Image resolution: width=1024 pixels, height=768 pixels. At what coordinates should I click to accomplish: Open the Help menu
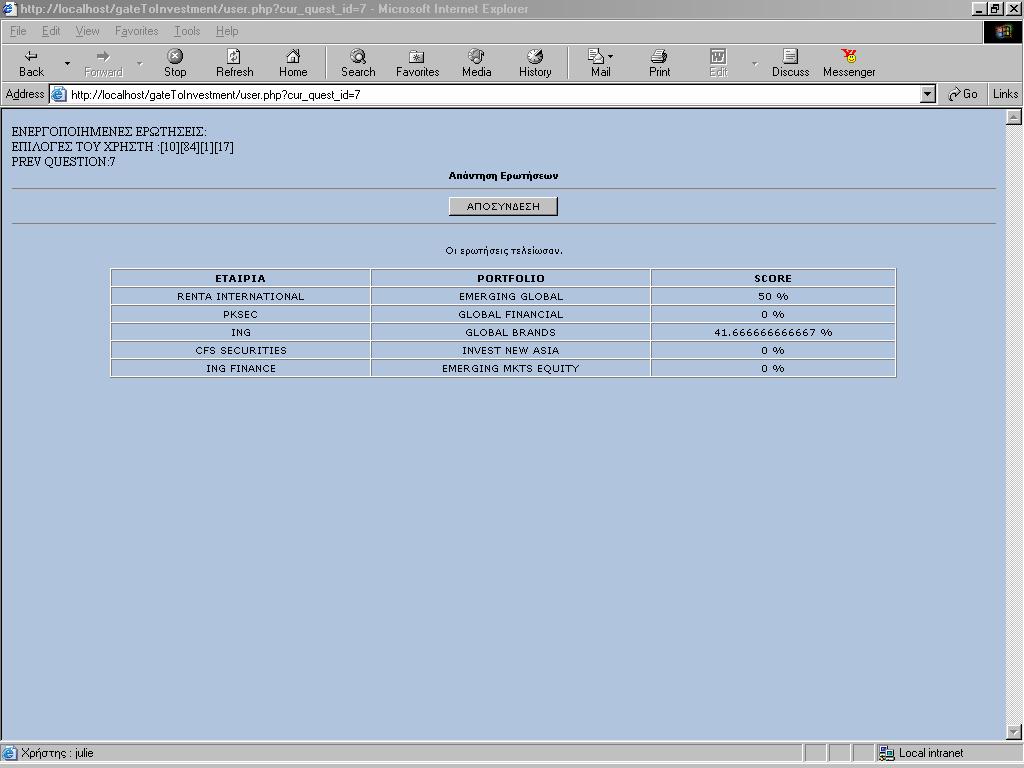[227, 31]
